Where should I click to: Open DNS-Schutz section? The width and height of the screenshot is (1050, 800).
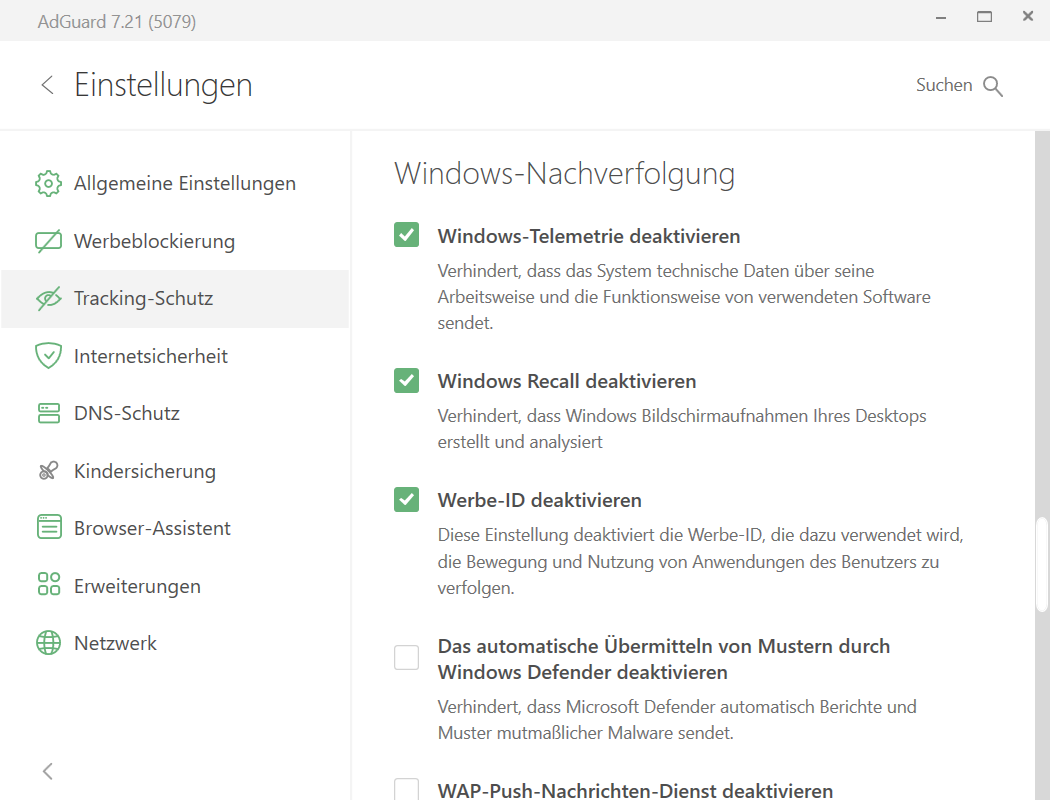pos(175,413)
